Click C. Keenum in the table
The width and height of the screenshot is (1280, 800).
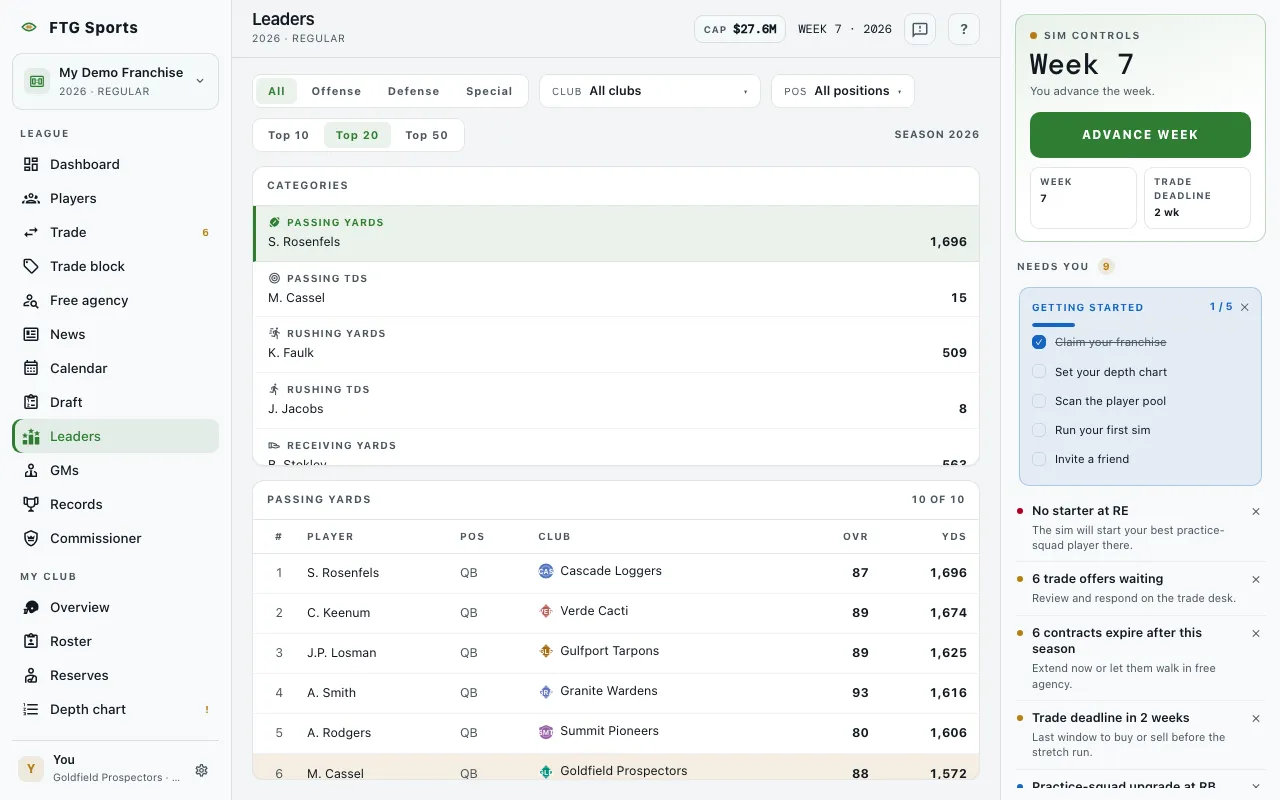[x=339, y=612]
